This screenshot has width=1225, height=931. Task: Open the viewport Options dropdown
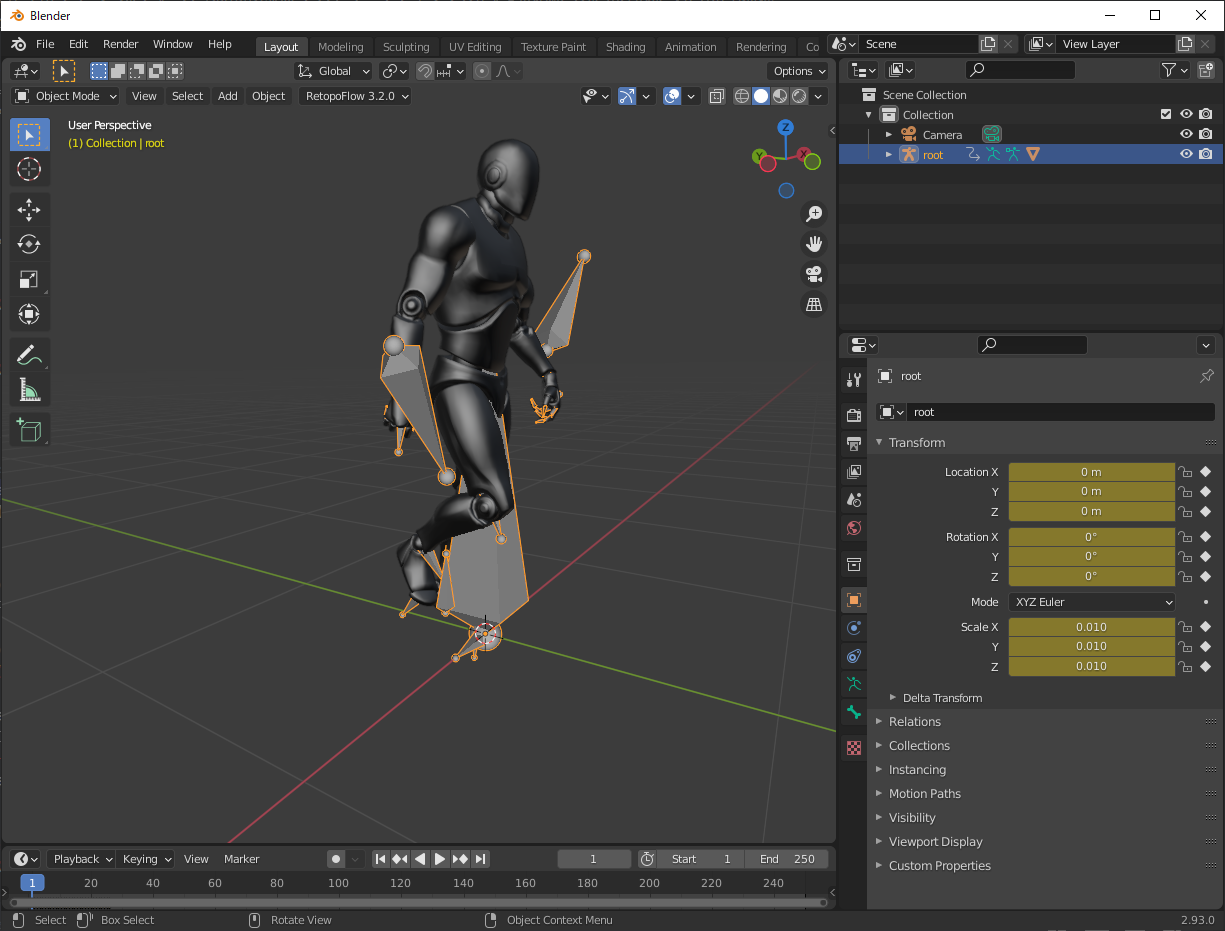pyautogui.click(x=799, y=71)
